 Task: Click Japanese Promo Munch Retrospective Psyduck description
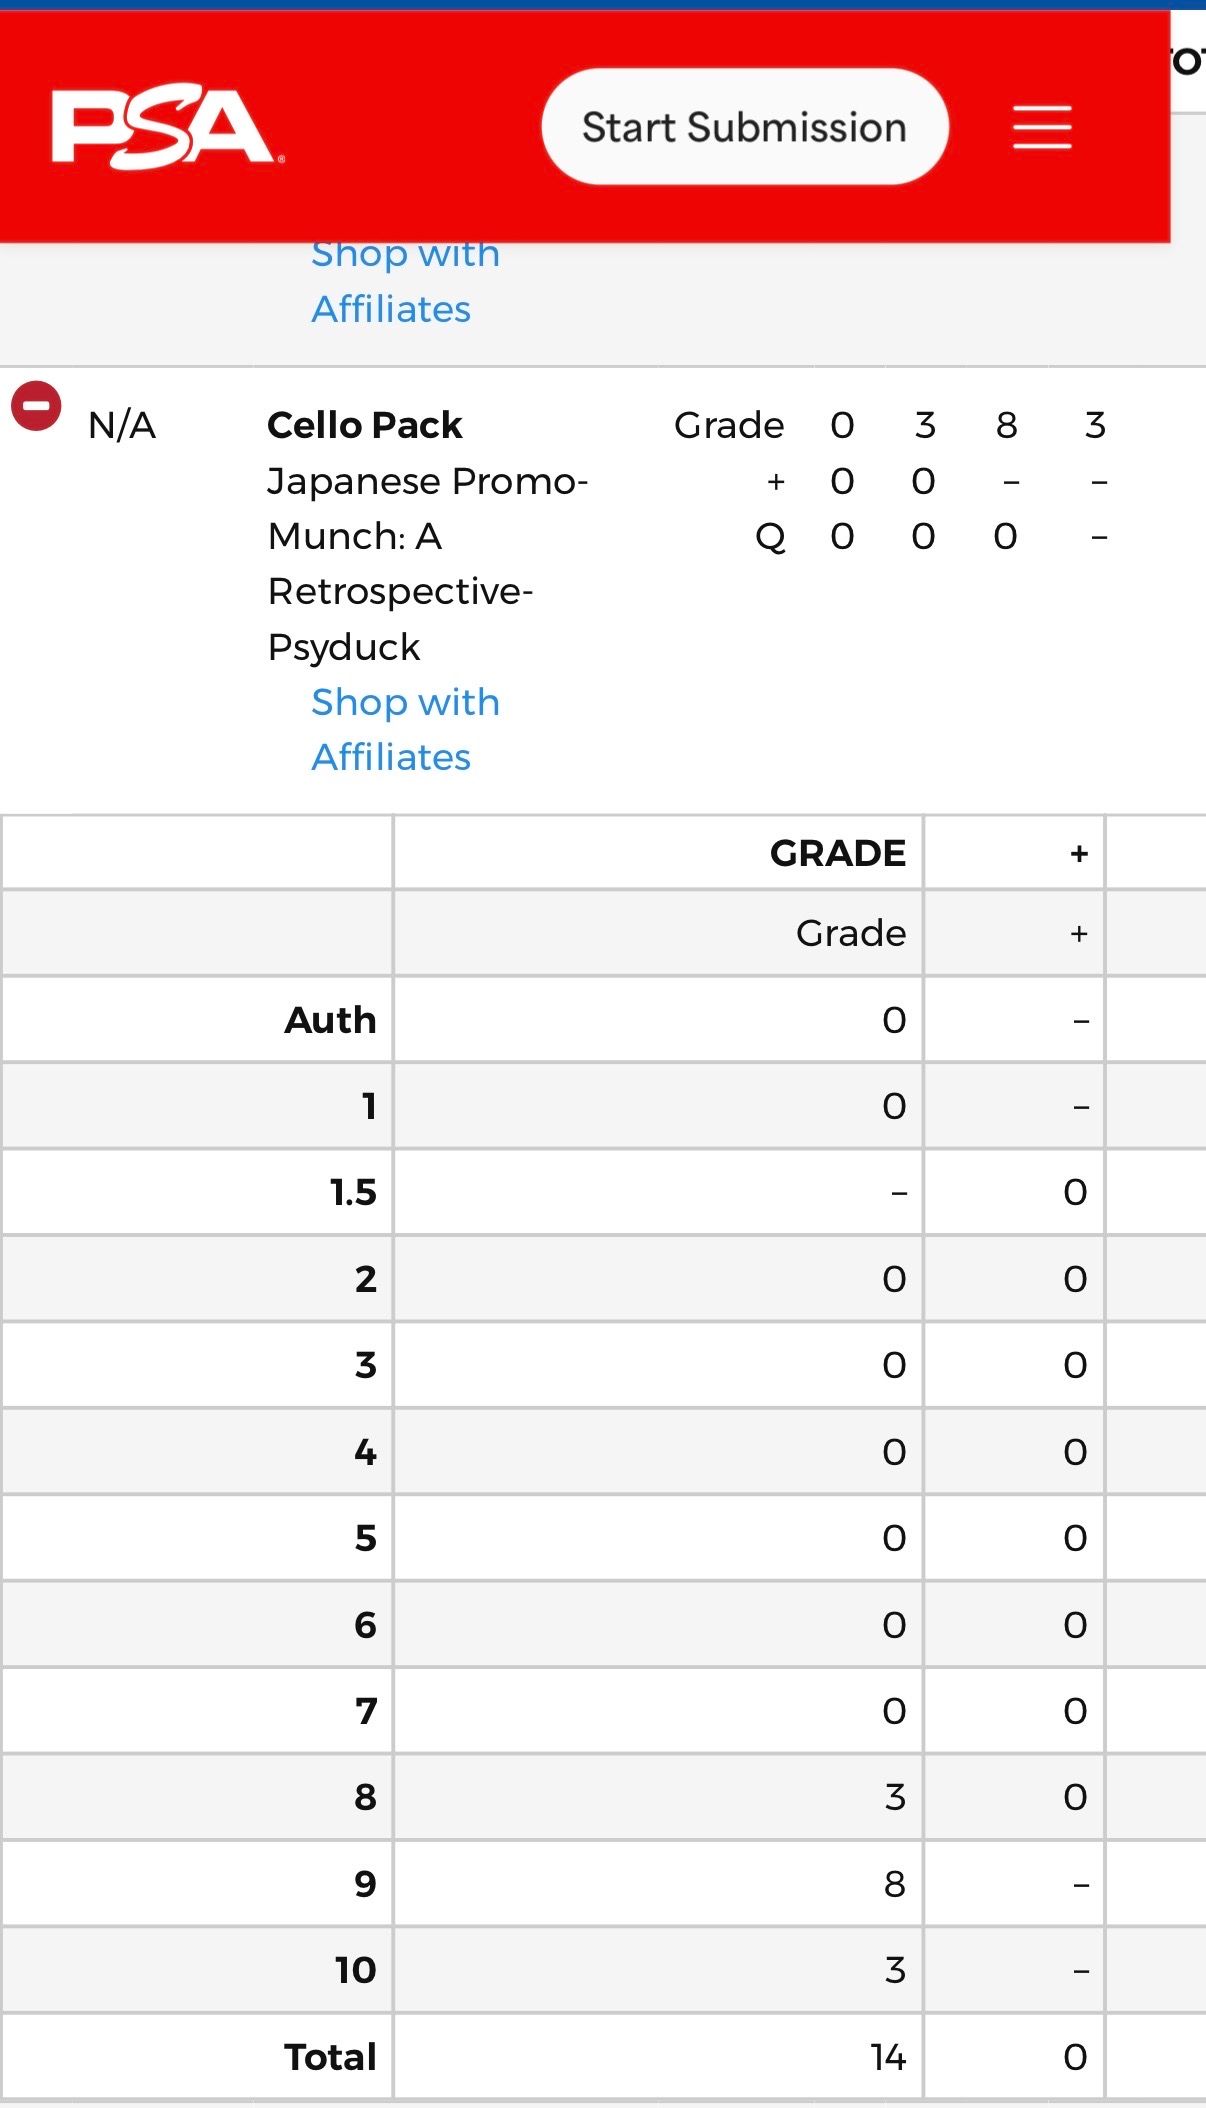(x=428, y=564)
